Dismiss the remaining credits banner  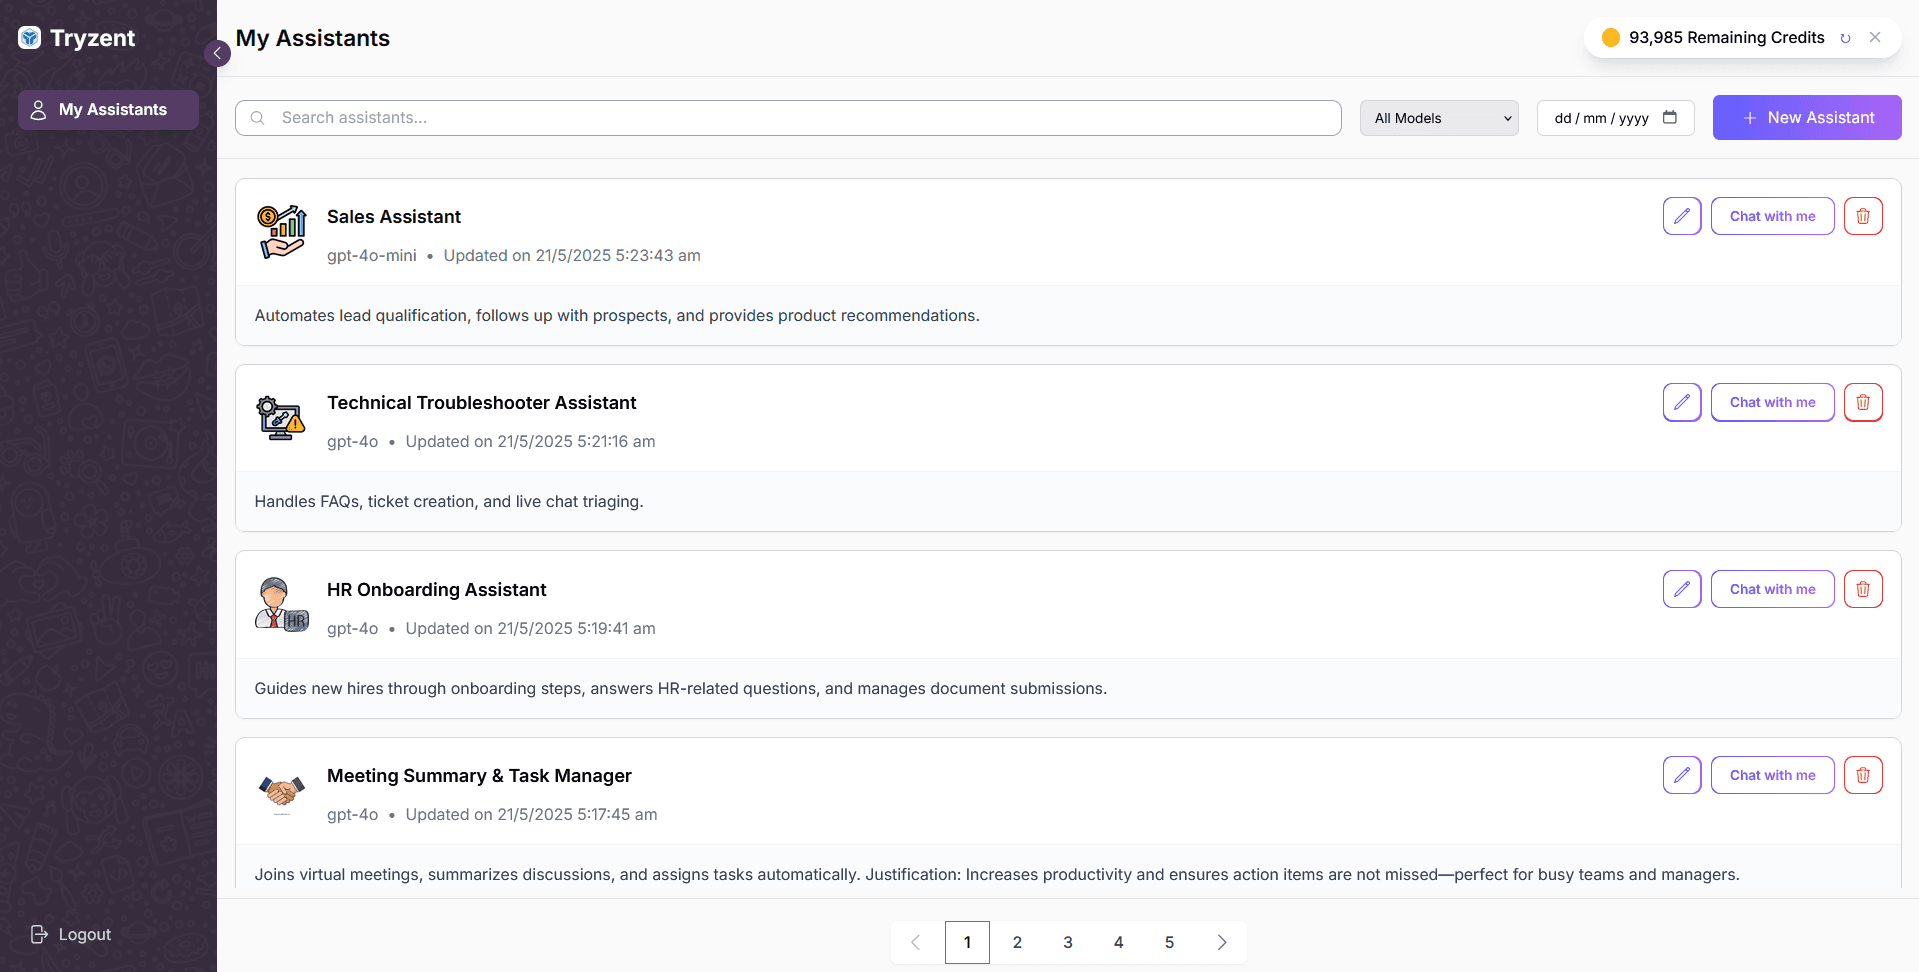[1875, 38]
